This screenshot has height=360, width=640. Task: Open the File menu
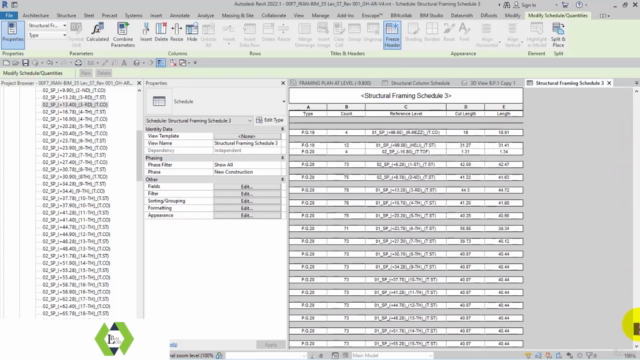pyautogui.click(x=9, y=16)
